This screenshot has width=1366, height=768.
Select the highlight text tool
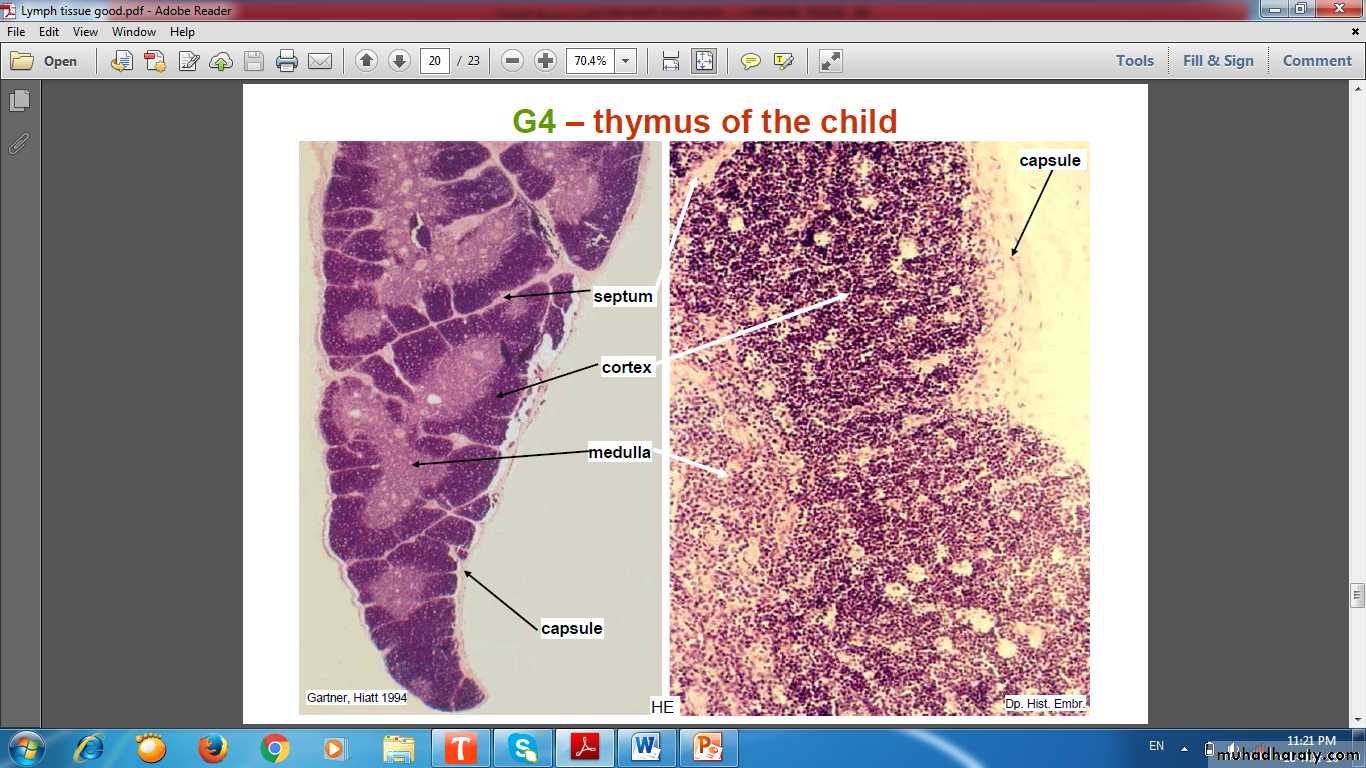coord(783,61)
